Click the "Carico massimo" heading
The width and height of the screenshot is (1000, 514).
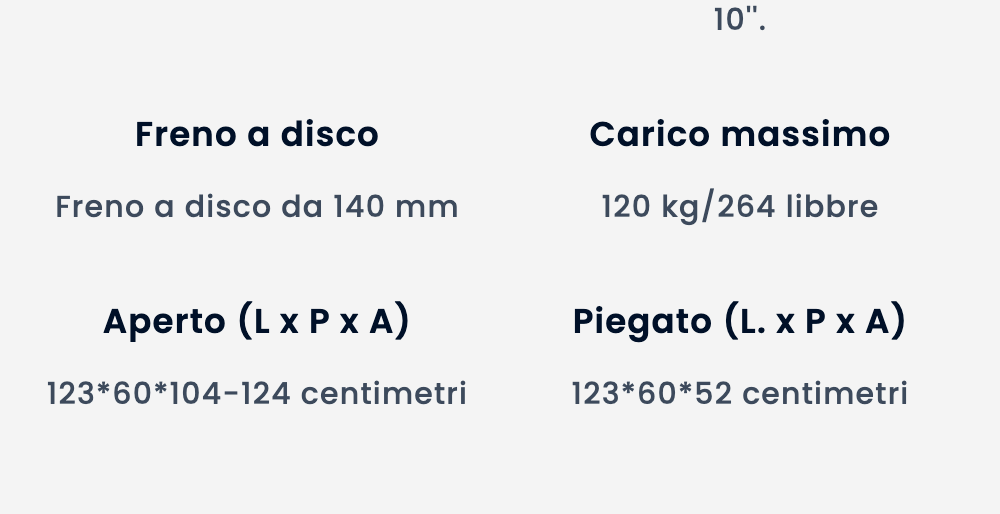pos(740,134)
